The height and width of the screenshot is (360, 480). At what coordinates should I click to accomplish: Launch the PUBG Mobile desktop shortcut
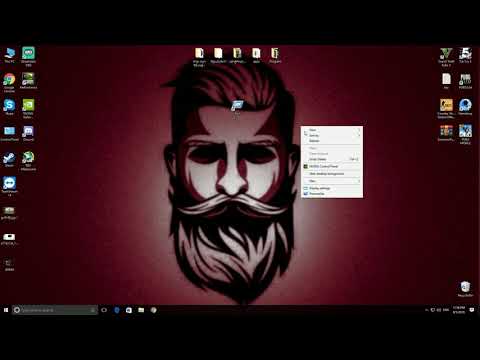click(465, 134)
